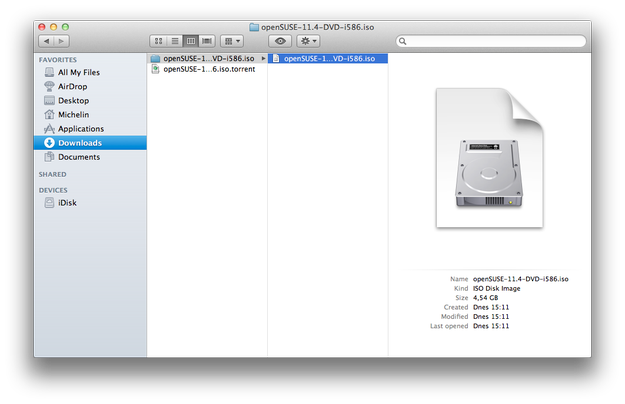Click the Size value 4,54 GB

485,298
